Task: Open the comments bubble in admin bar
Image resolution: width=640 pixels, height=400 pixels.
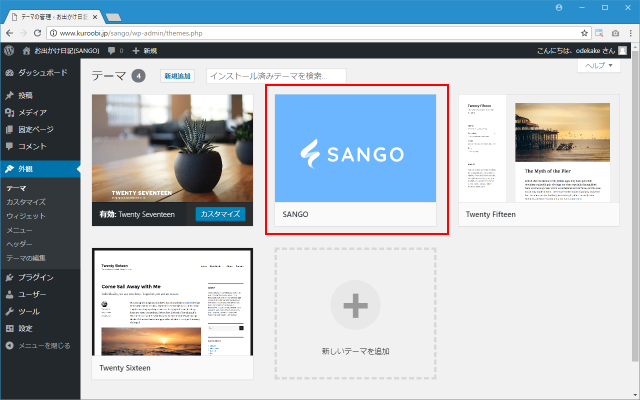Action: click(111, 51)
